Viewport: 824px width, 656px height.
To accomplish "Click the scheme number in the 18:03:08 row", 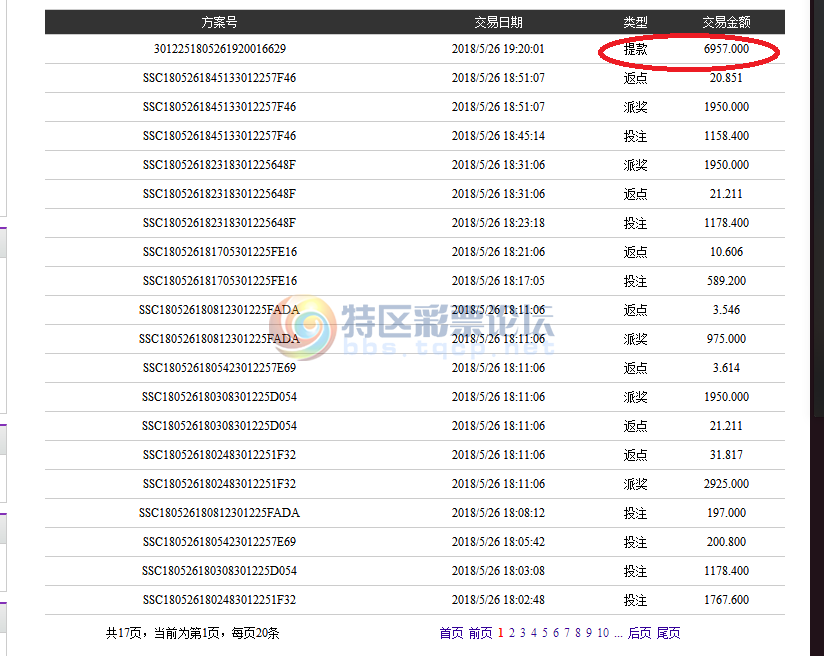I will [220, 571].
